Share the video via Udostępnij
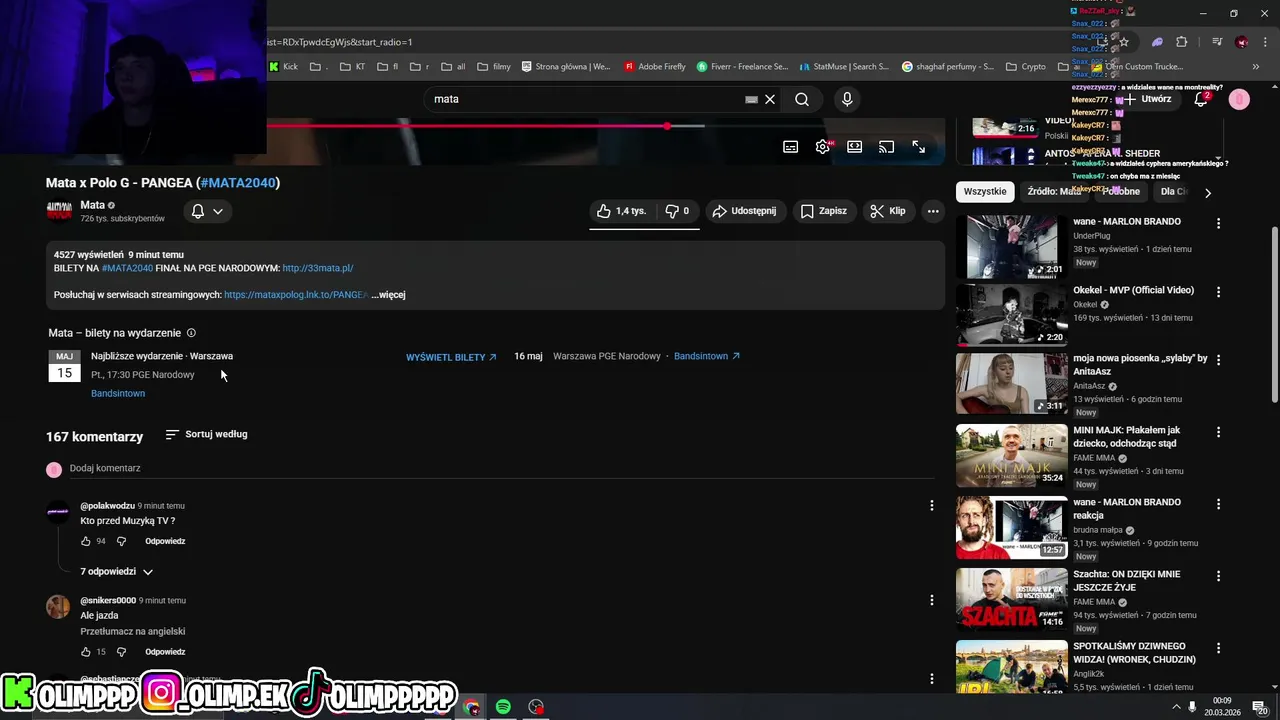Screen dimensions: 1280x720 (x=744, y=211)
